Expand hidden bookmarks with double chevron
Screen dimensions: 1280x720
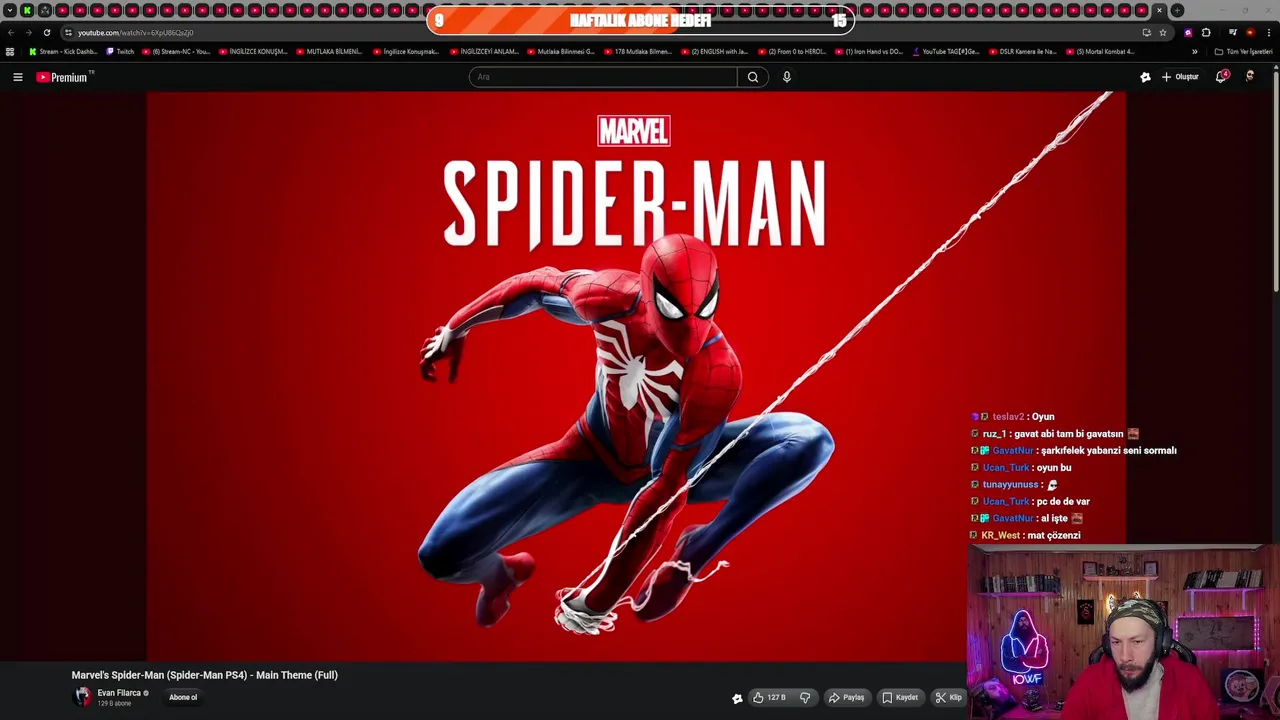click(1194, 52)
